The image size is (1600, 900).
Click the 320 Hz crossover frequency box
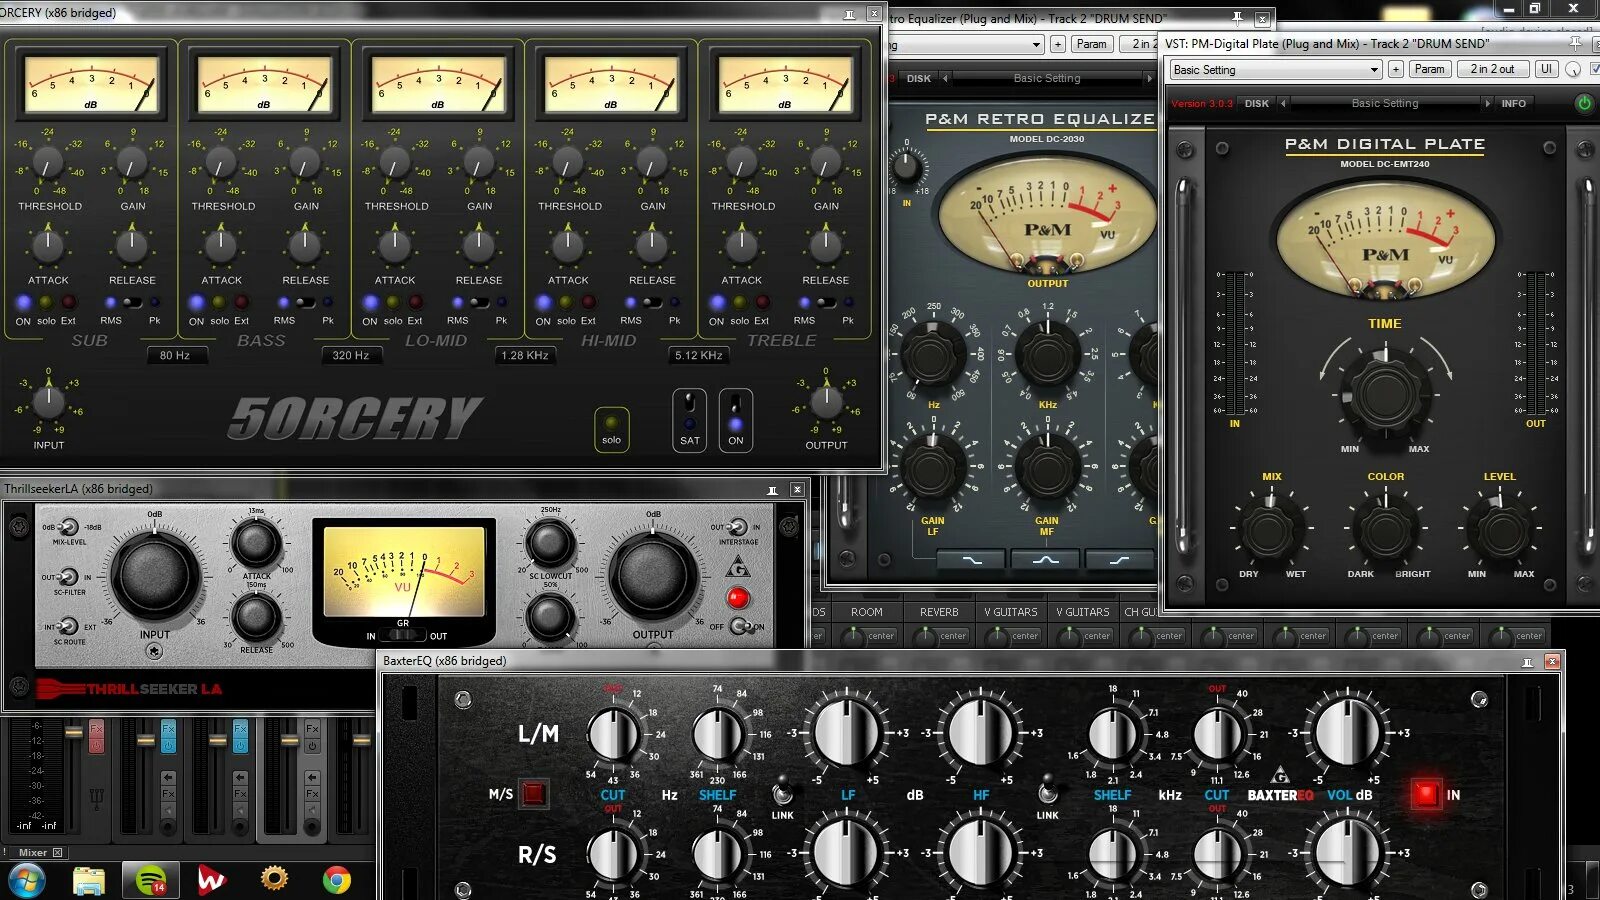(x=351, y=355)
